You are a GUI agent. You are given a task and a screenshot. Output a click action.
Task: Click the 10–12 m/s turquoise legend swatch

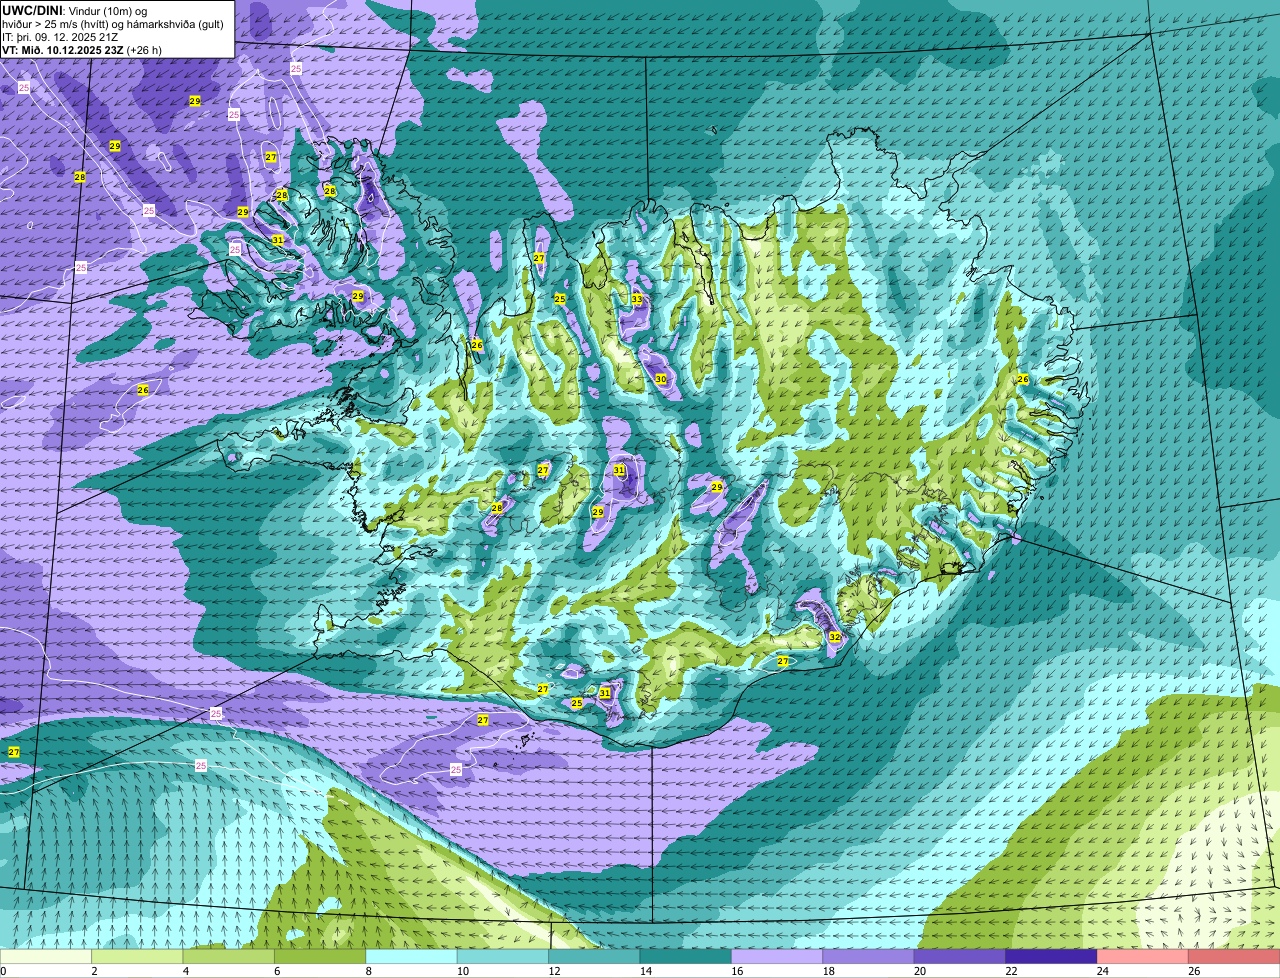(503, 957)
